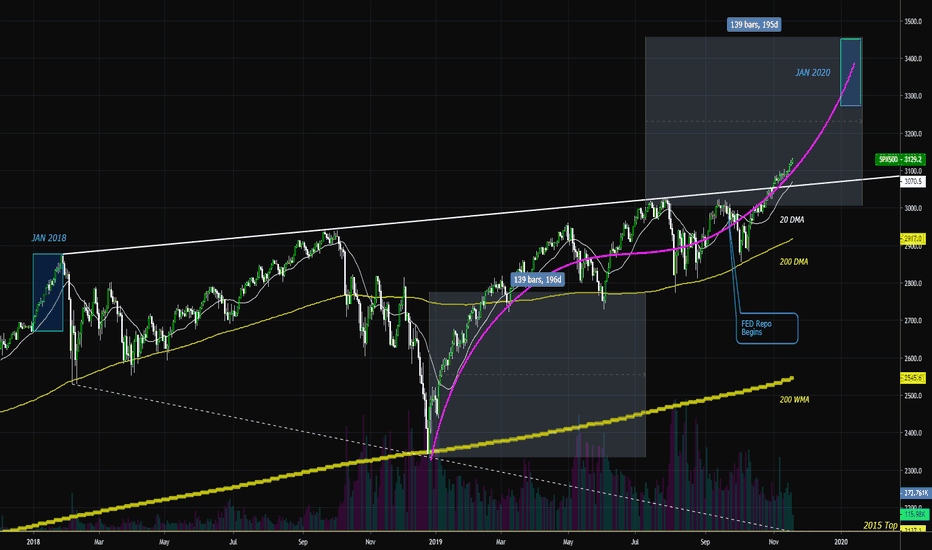
Task: Click the 2020 label on time axis
Action: pos(840,542)
